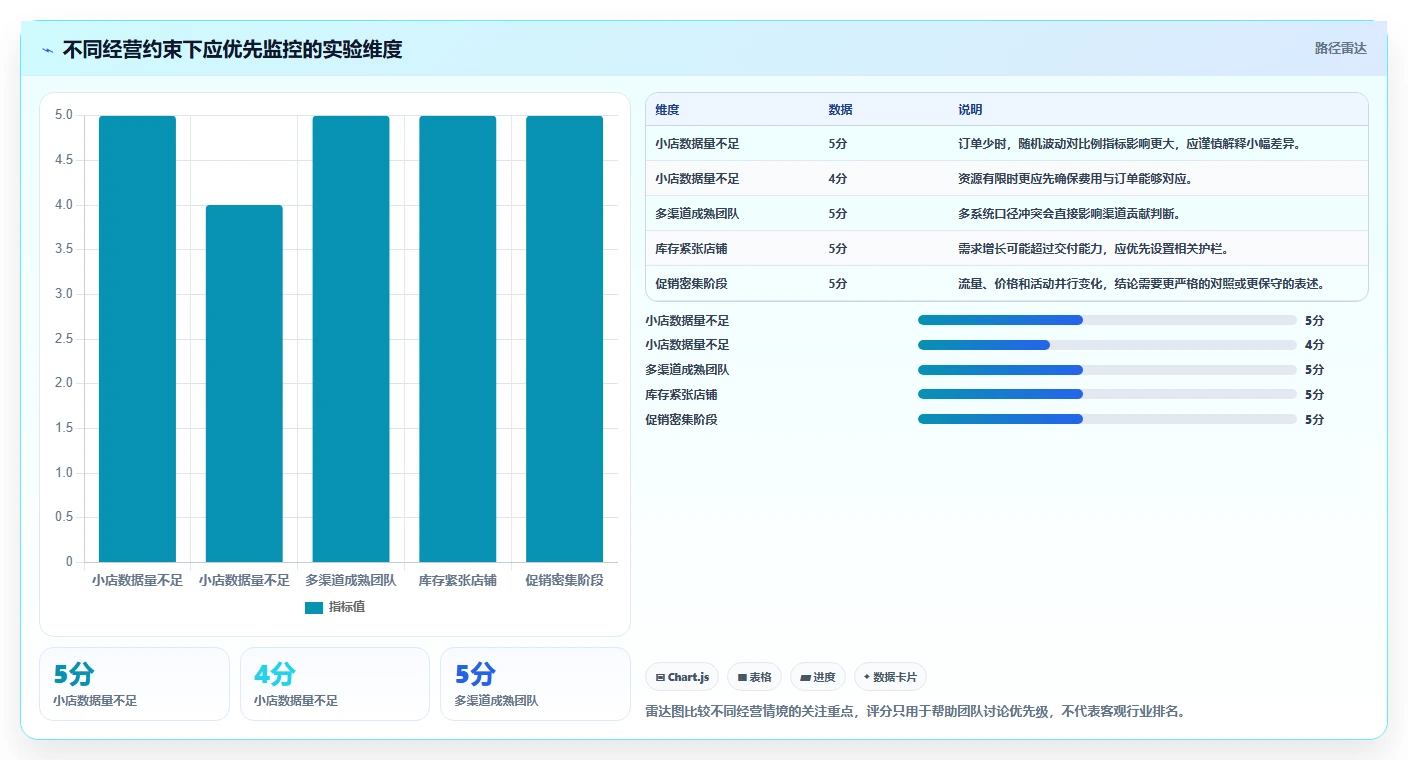Screen dimensions: 1408x760
Task: Click the chart bar for 库存紧张店铺
Action: (x=458, y=338)
